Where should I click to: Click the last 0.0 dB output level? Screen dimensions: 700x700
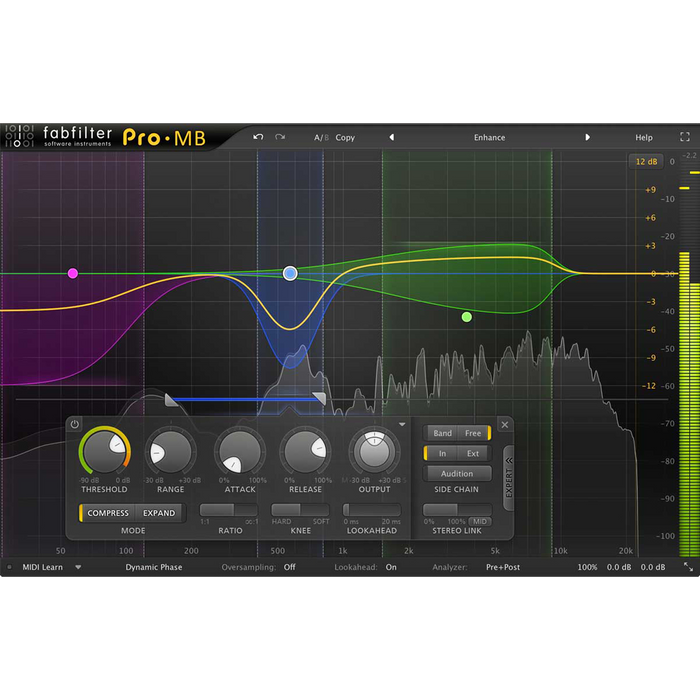coord(653,567)
